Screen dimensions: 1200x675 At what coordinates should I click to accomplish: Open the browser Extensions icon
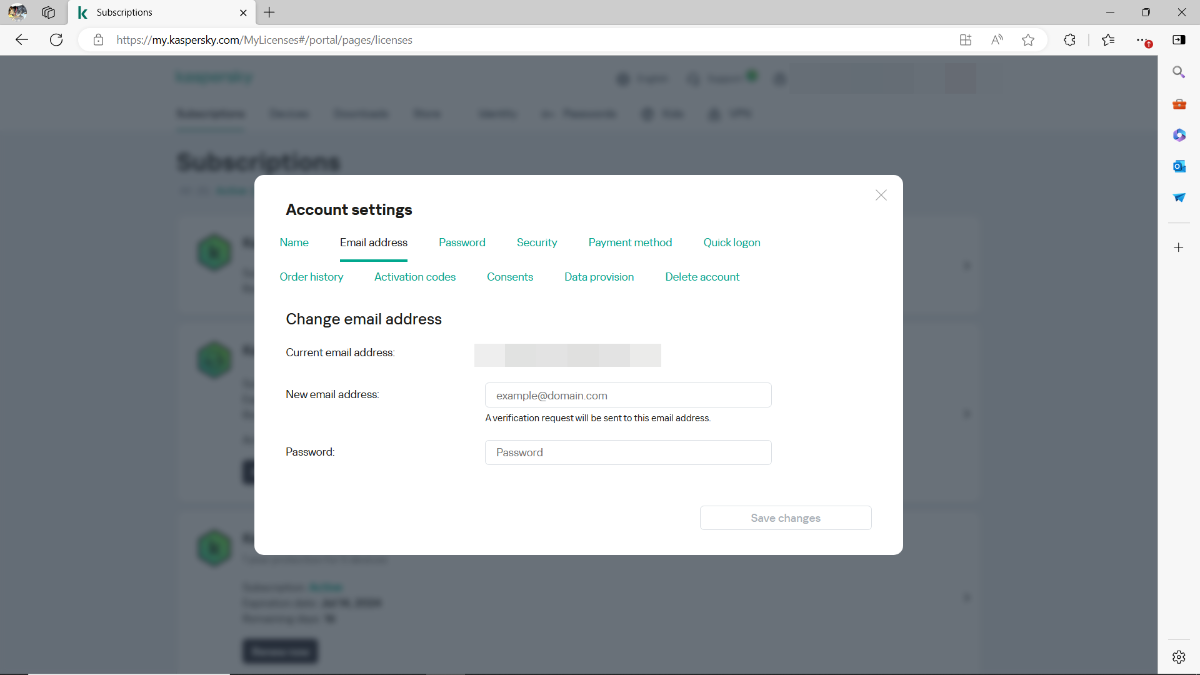coord(1069,40)
